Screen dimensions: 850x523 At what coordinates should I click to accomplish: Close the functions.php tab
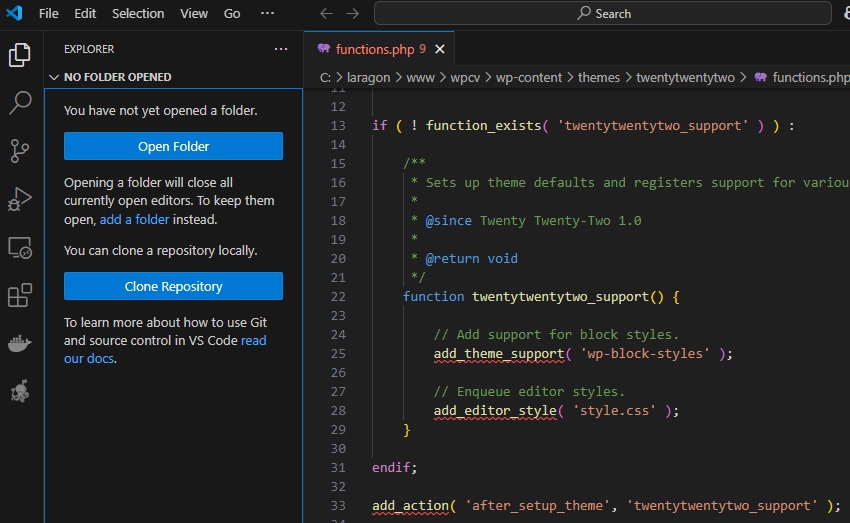(440, 49)
